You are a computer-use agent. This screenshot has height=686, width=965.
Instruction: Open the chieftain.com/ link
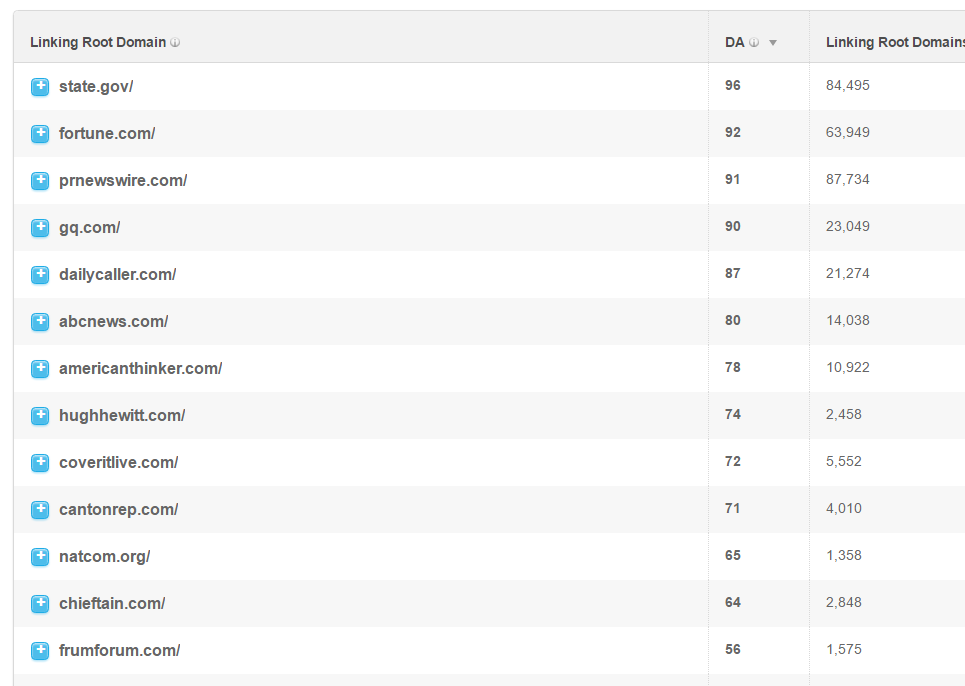point(112,604)
